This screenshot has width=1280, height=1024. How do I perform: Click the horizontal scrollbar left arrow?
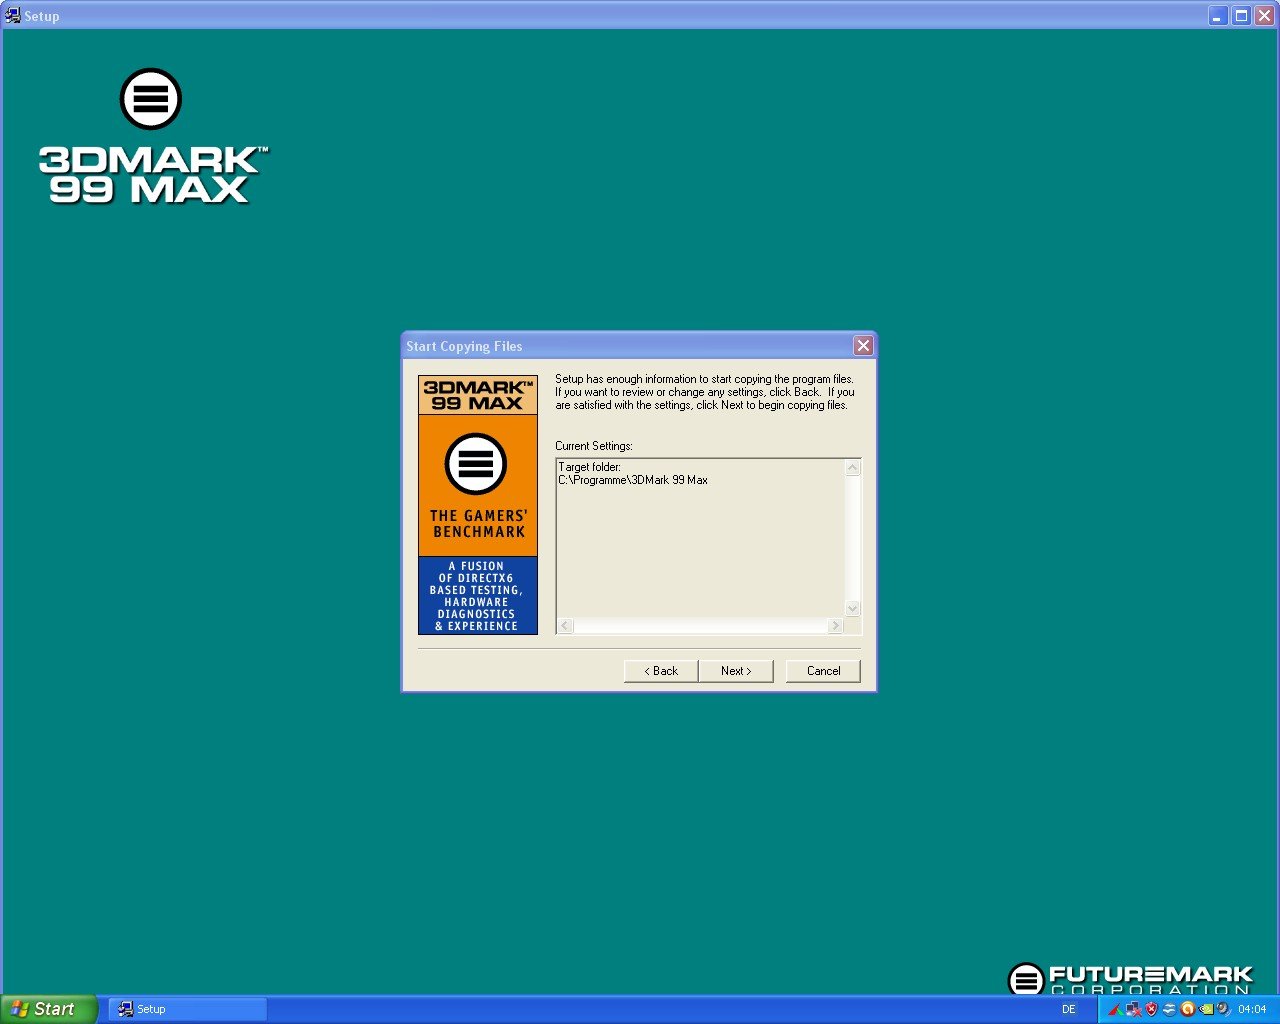(565, 626)
